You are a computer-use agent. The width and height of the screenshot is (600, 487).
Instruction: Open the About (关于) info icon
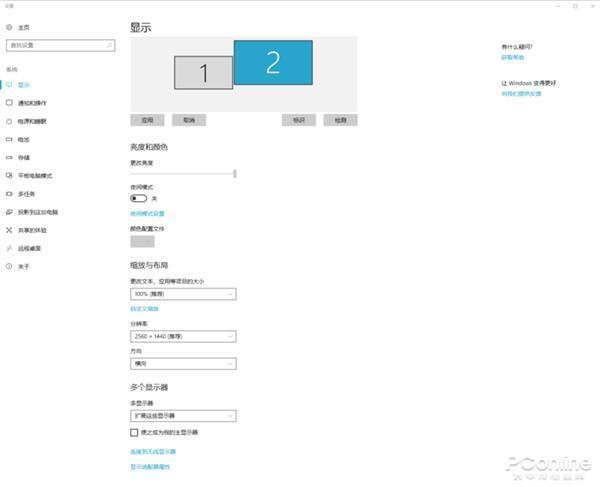pyautogui.click(x=10, y=267)
